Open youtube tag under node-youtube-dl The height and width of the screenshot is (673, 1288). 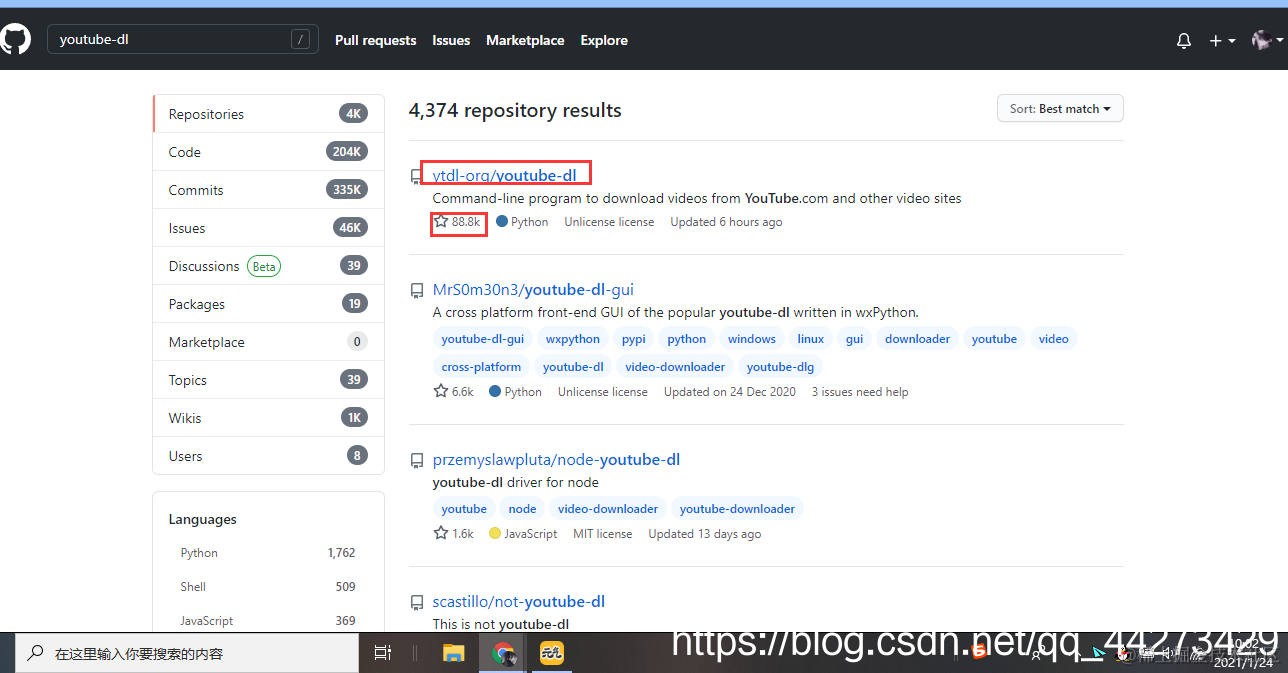point(464,509)
